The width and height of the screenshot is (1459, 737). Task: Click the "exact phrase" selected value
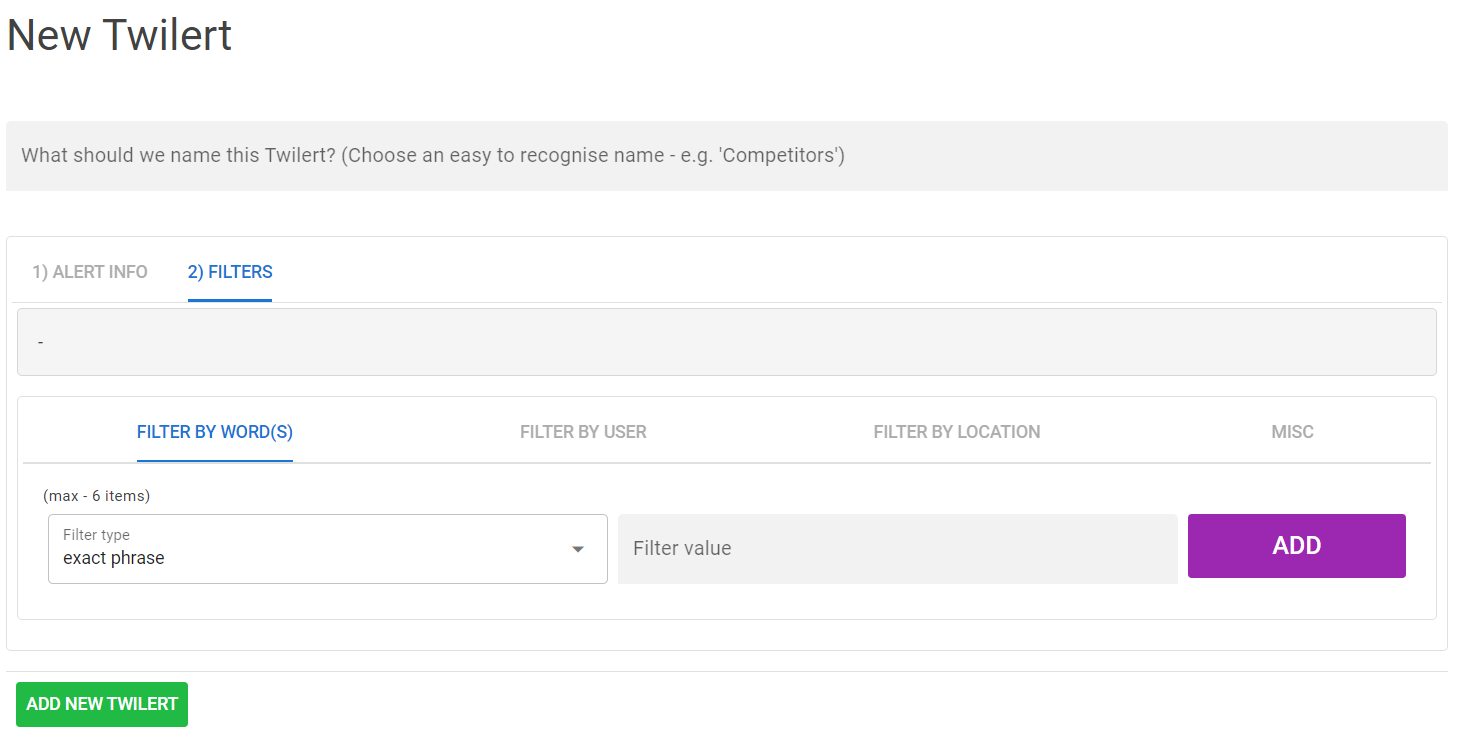coord(114,558)
